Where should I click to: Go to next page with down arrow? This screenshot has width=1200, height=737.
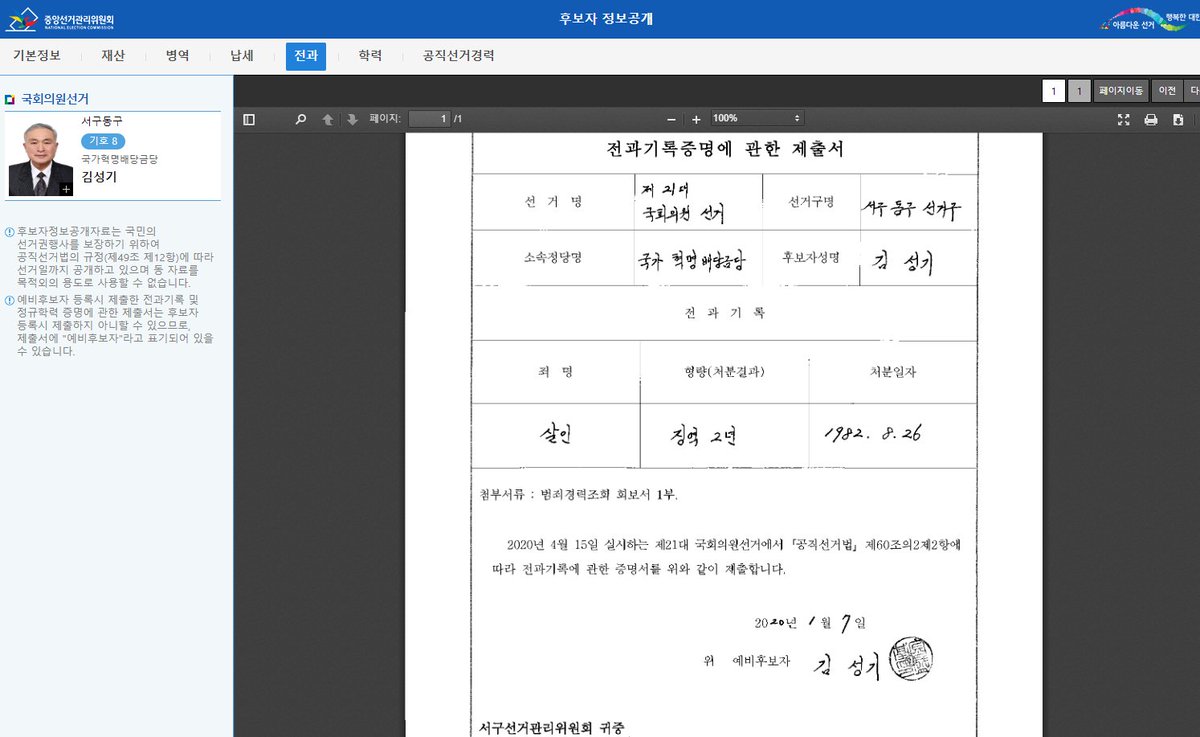351,119
